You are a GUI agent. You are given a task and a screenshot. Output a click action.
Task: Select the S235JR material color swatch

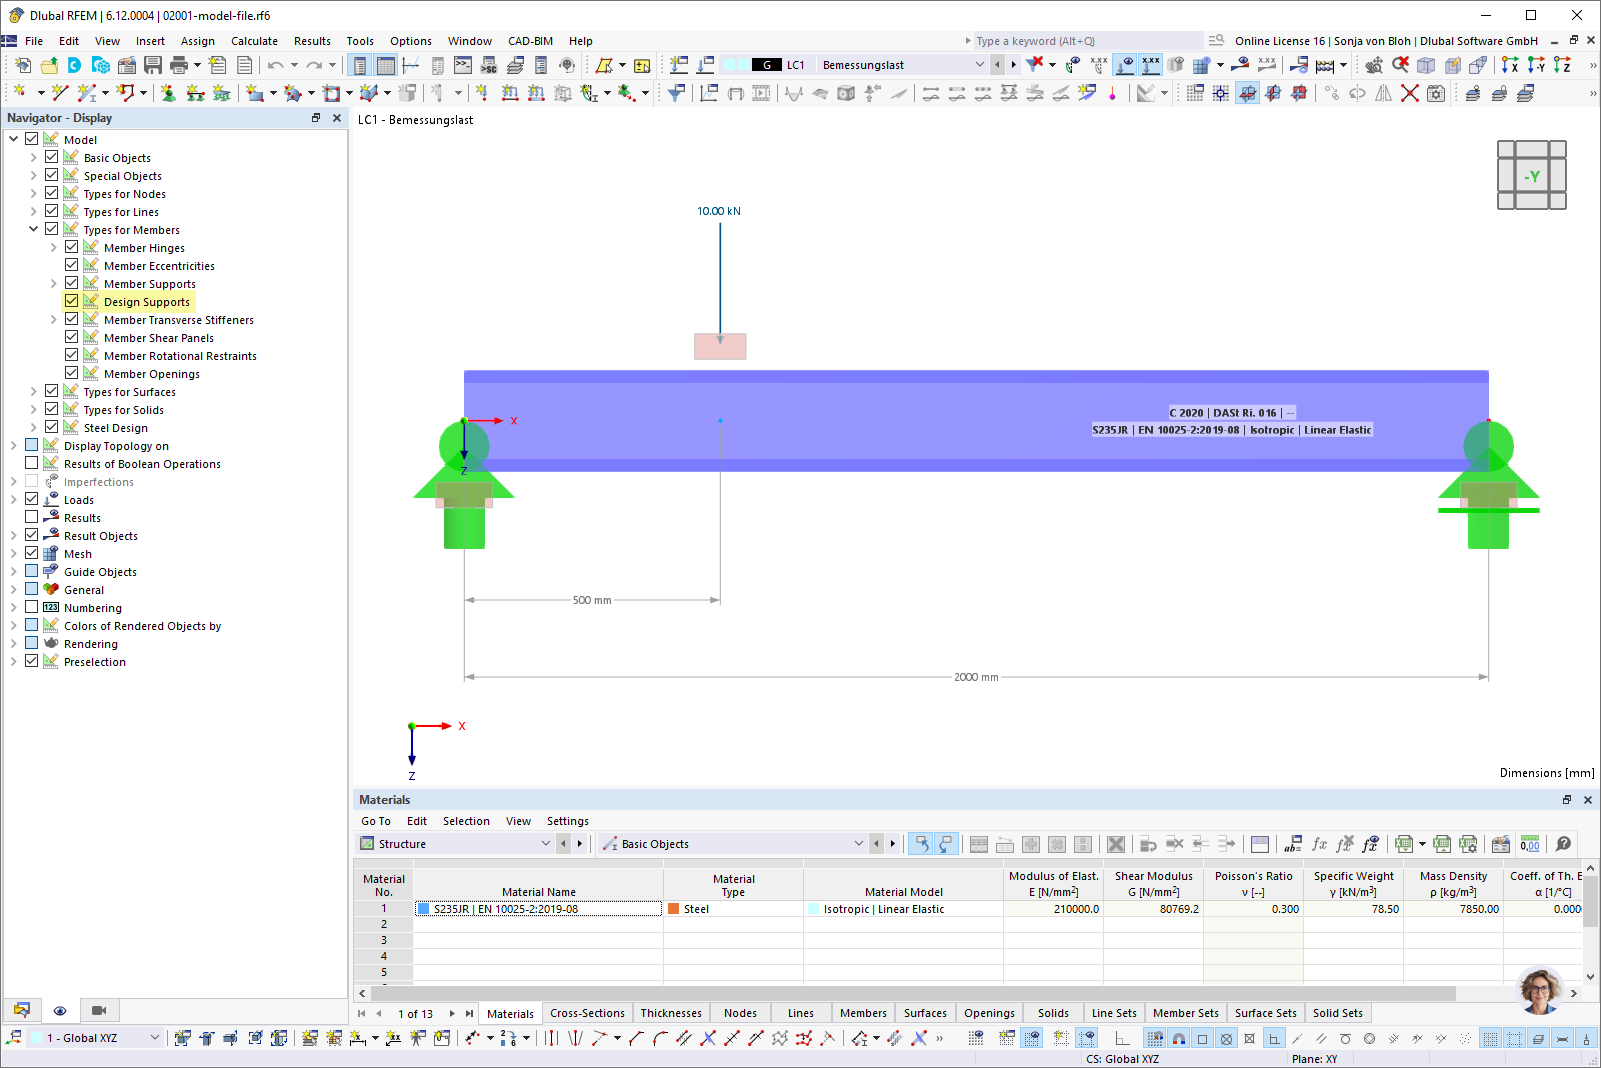(x=424, y=908)
